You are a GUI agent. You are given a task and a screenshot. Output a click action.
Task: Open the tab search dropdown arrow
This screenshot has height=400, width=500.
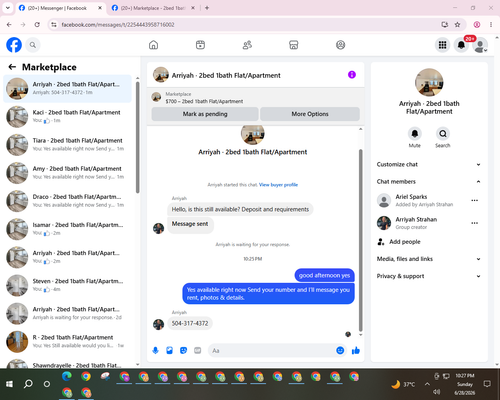(x=8, y=8)
